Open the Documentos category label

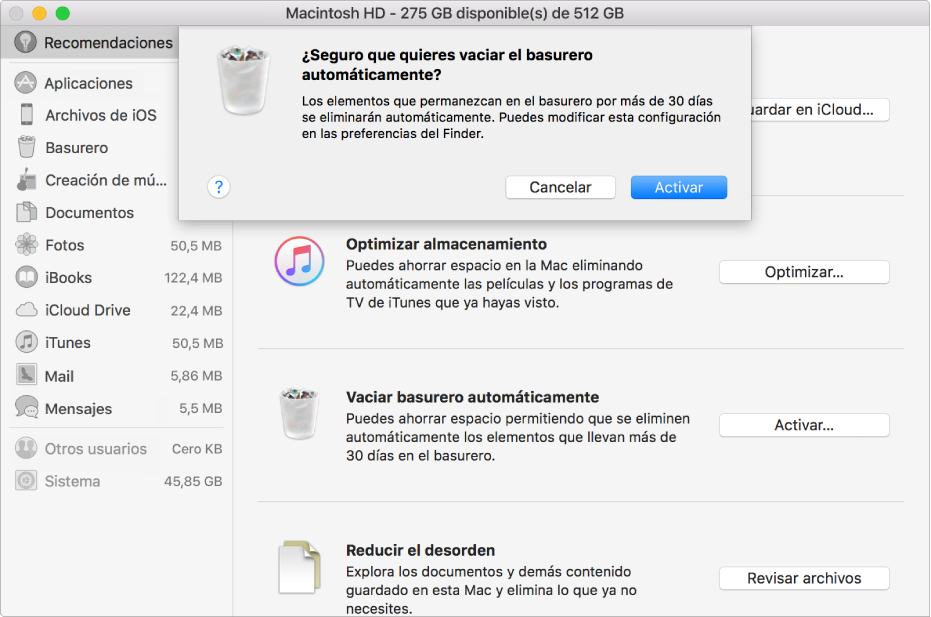click(x=90, y=213)
